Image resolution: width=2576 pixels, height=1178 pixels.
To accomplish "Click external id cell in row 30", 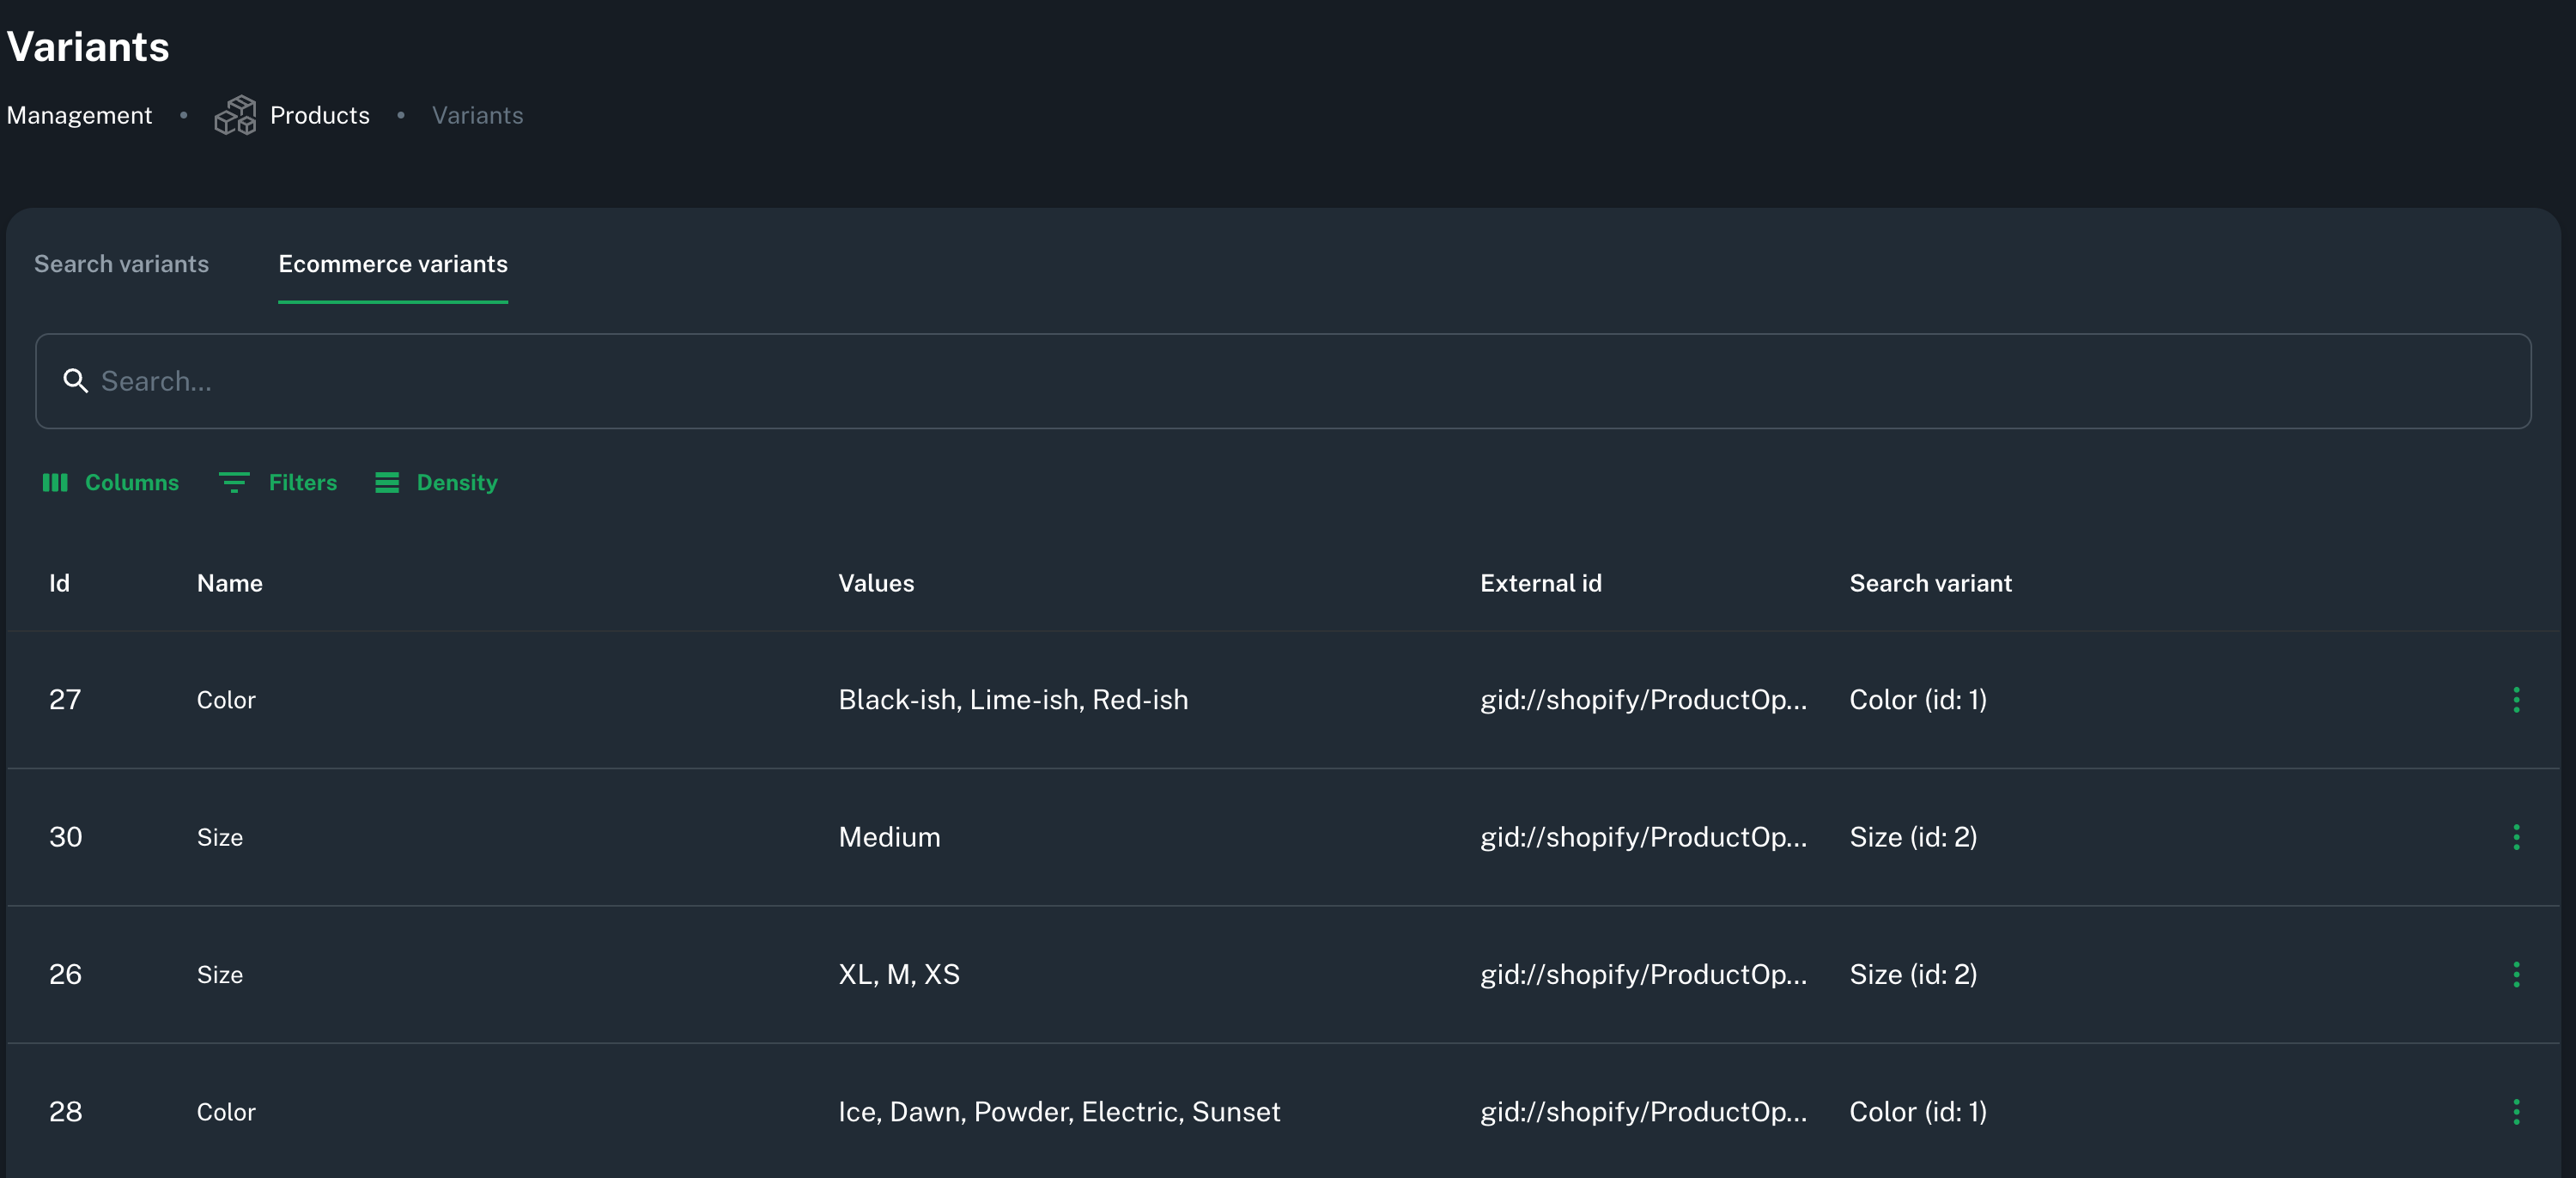I will tap(1643, 837).
